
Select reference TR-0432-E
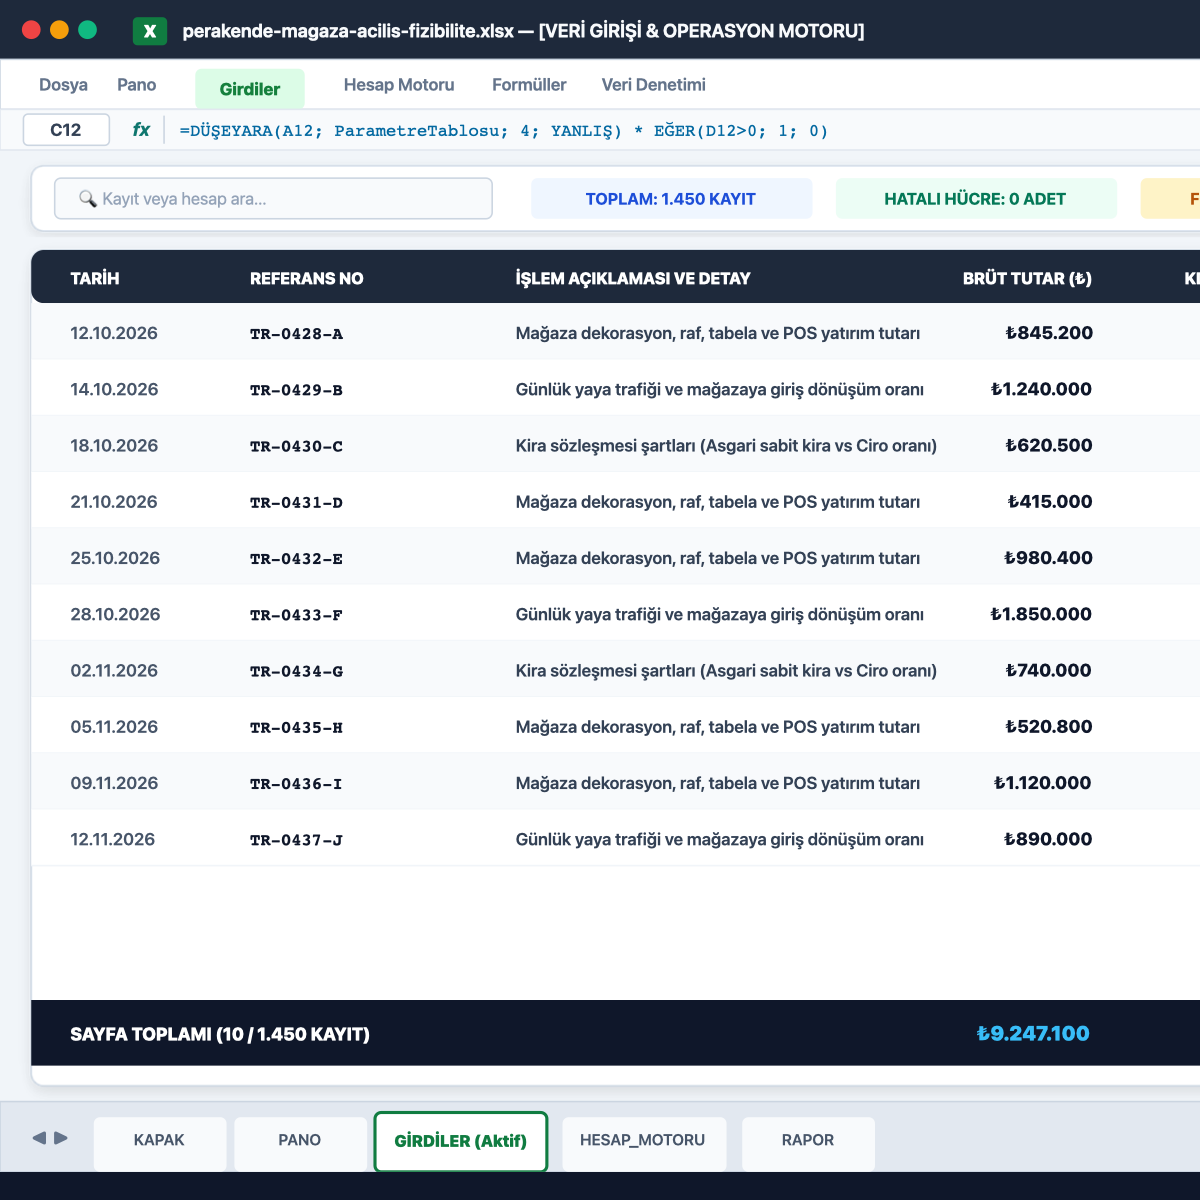coord(296,559)
